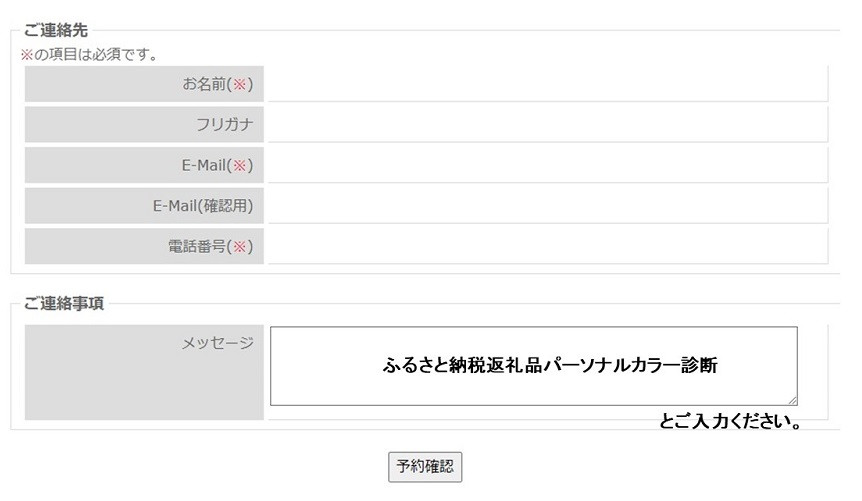Image resolution: width=862 pixels, height=501 pixels.
Task: Click the message textarea resize handle
Action: pyautogui.click(x=792, y=401)
